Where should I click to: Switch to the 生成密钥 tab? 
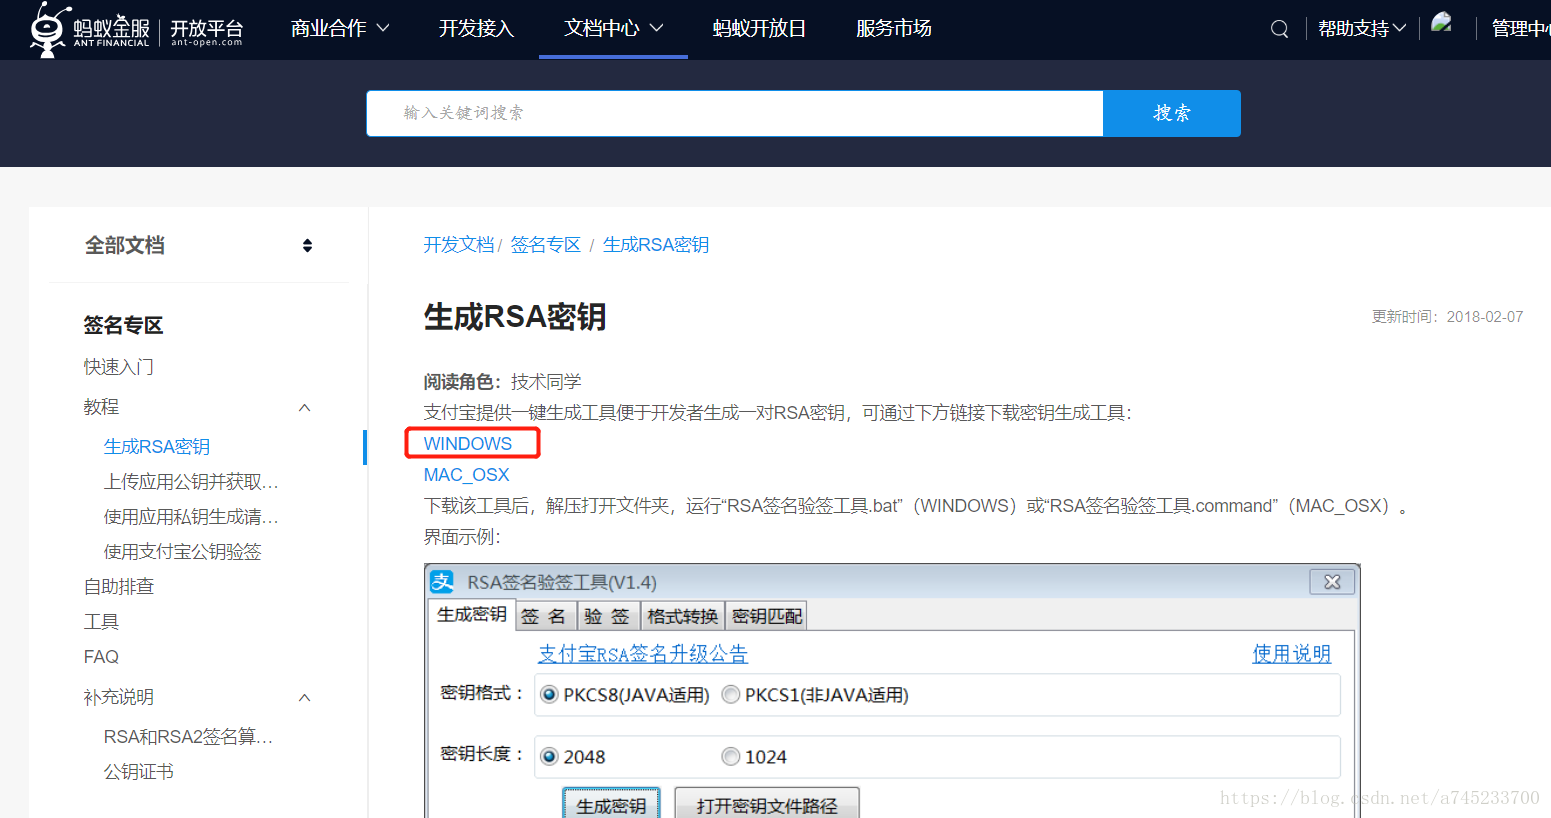pos(472,614)
